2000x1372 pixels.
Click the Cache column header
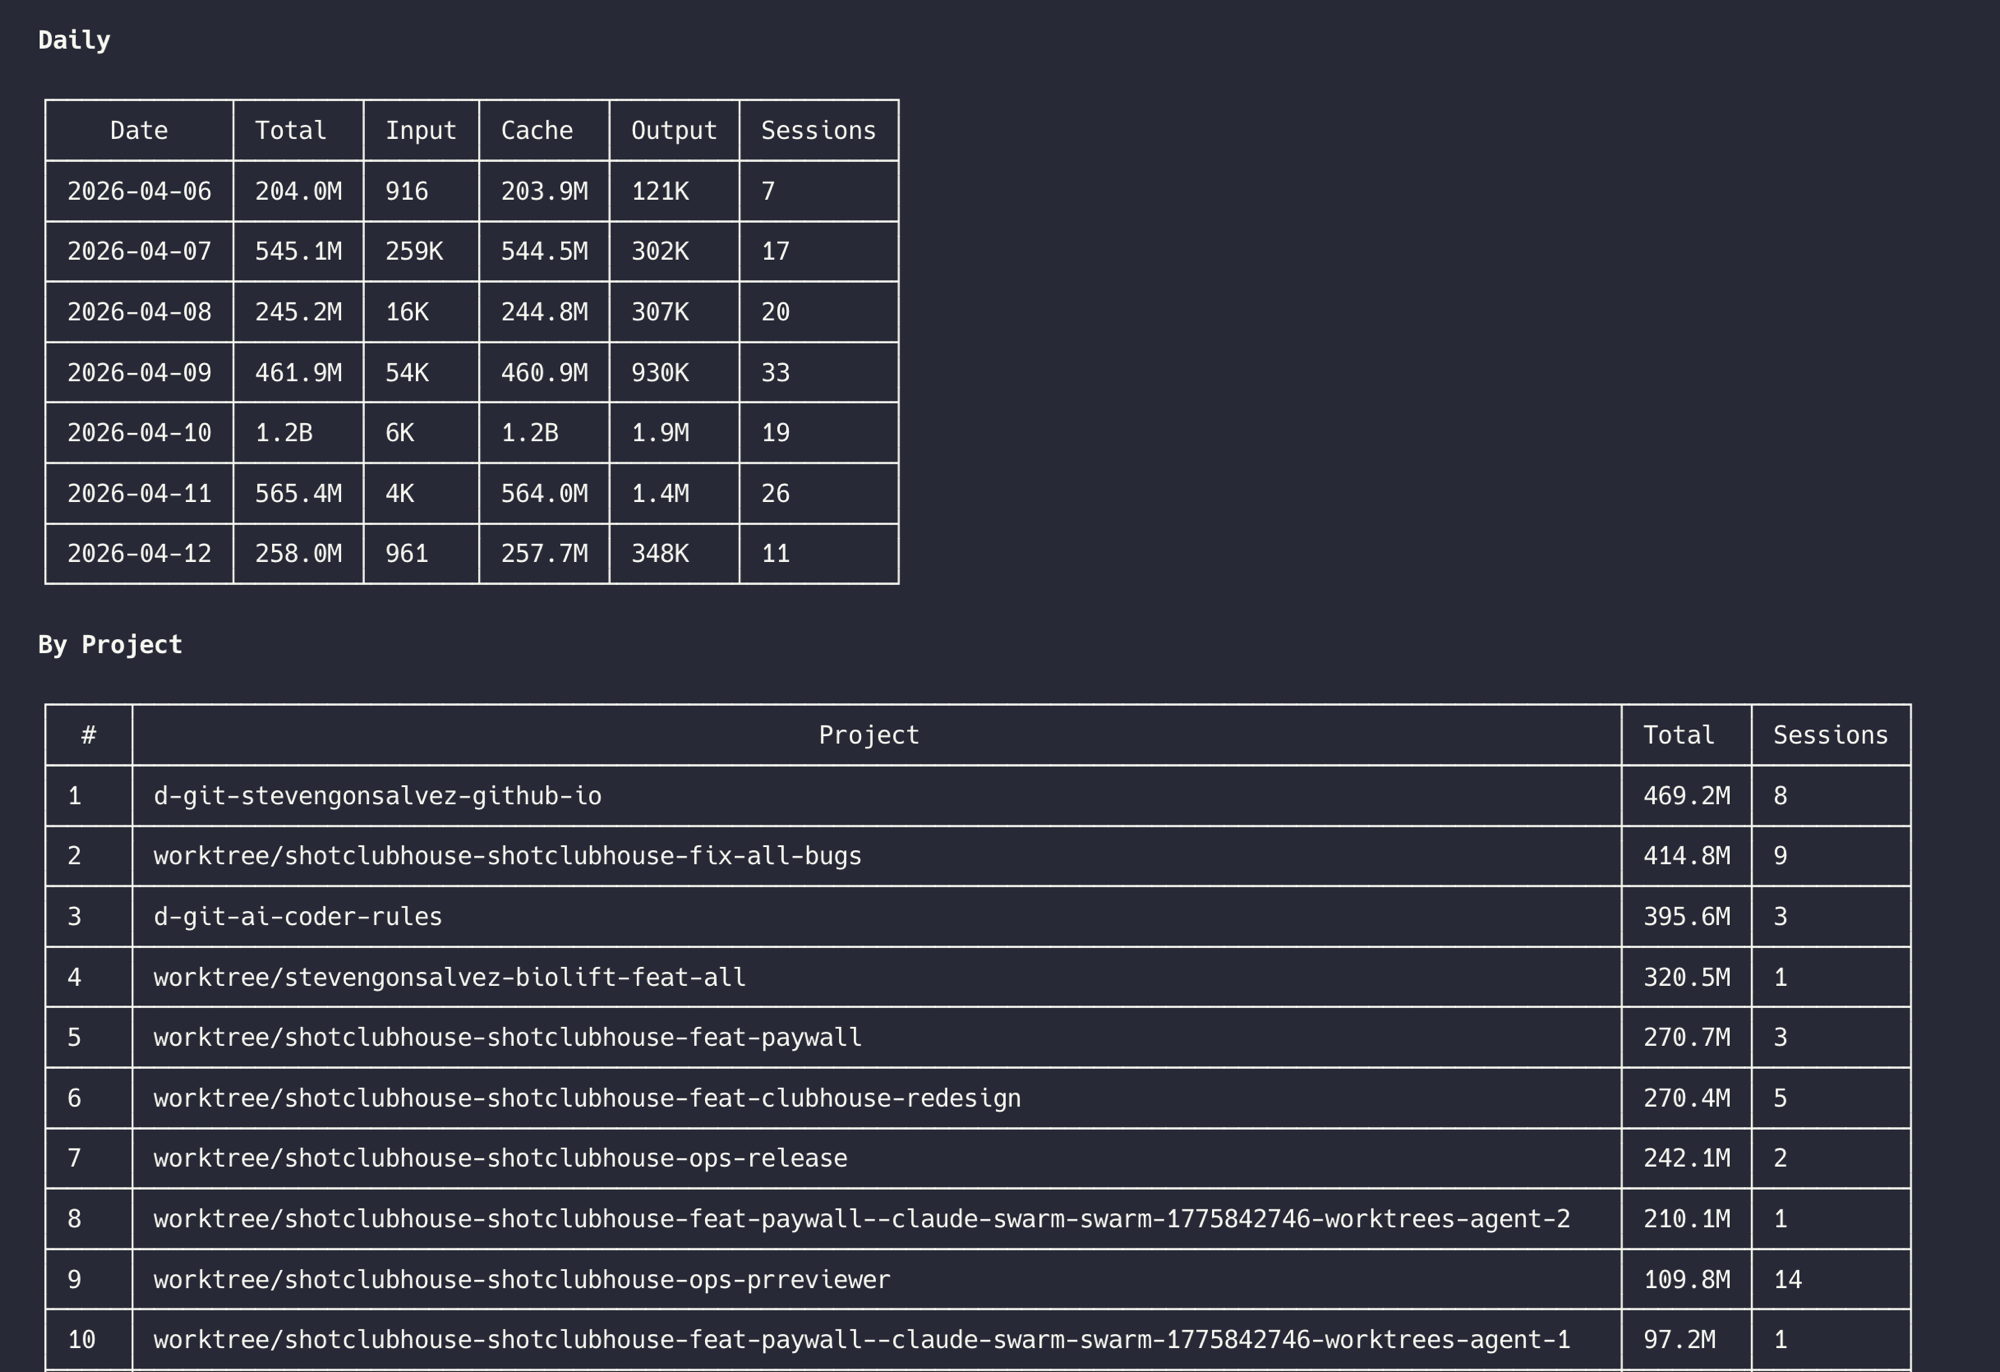click(x=537, y=130)
